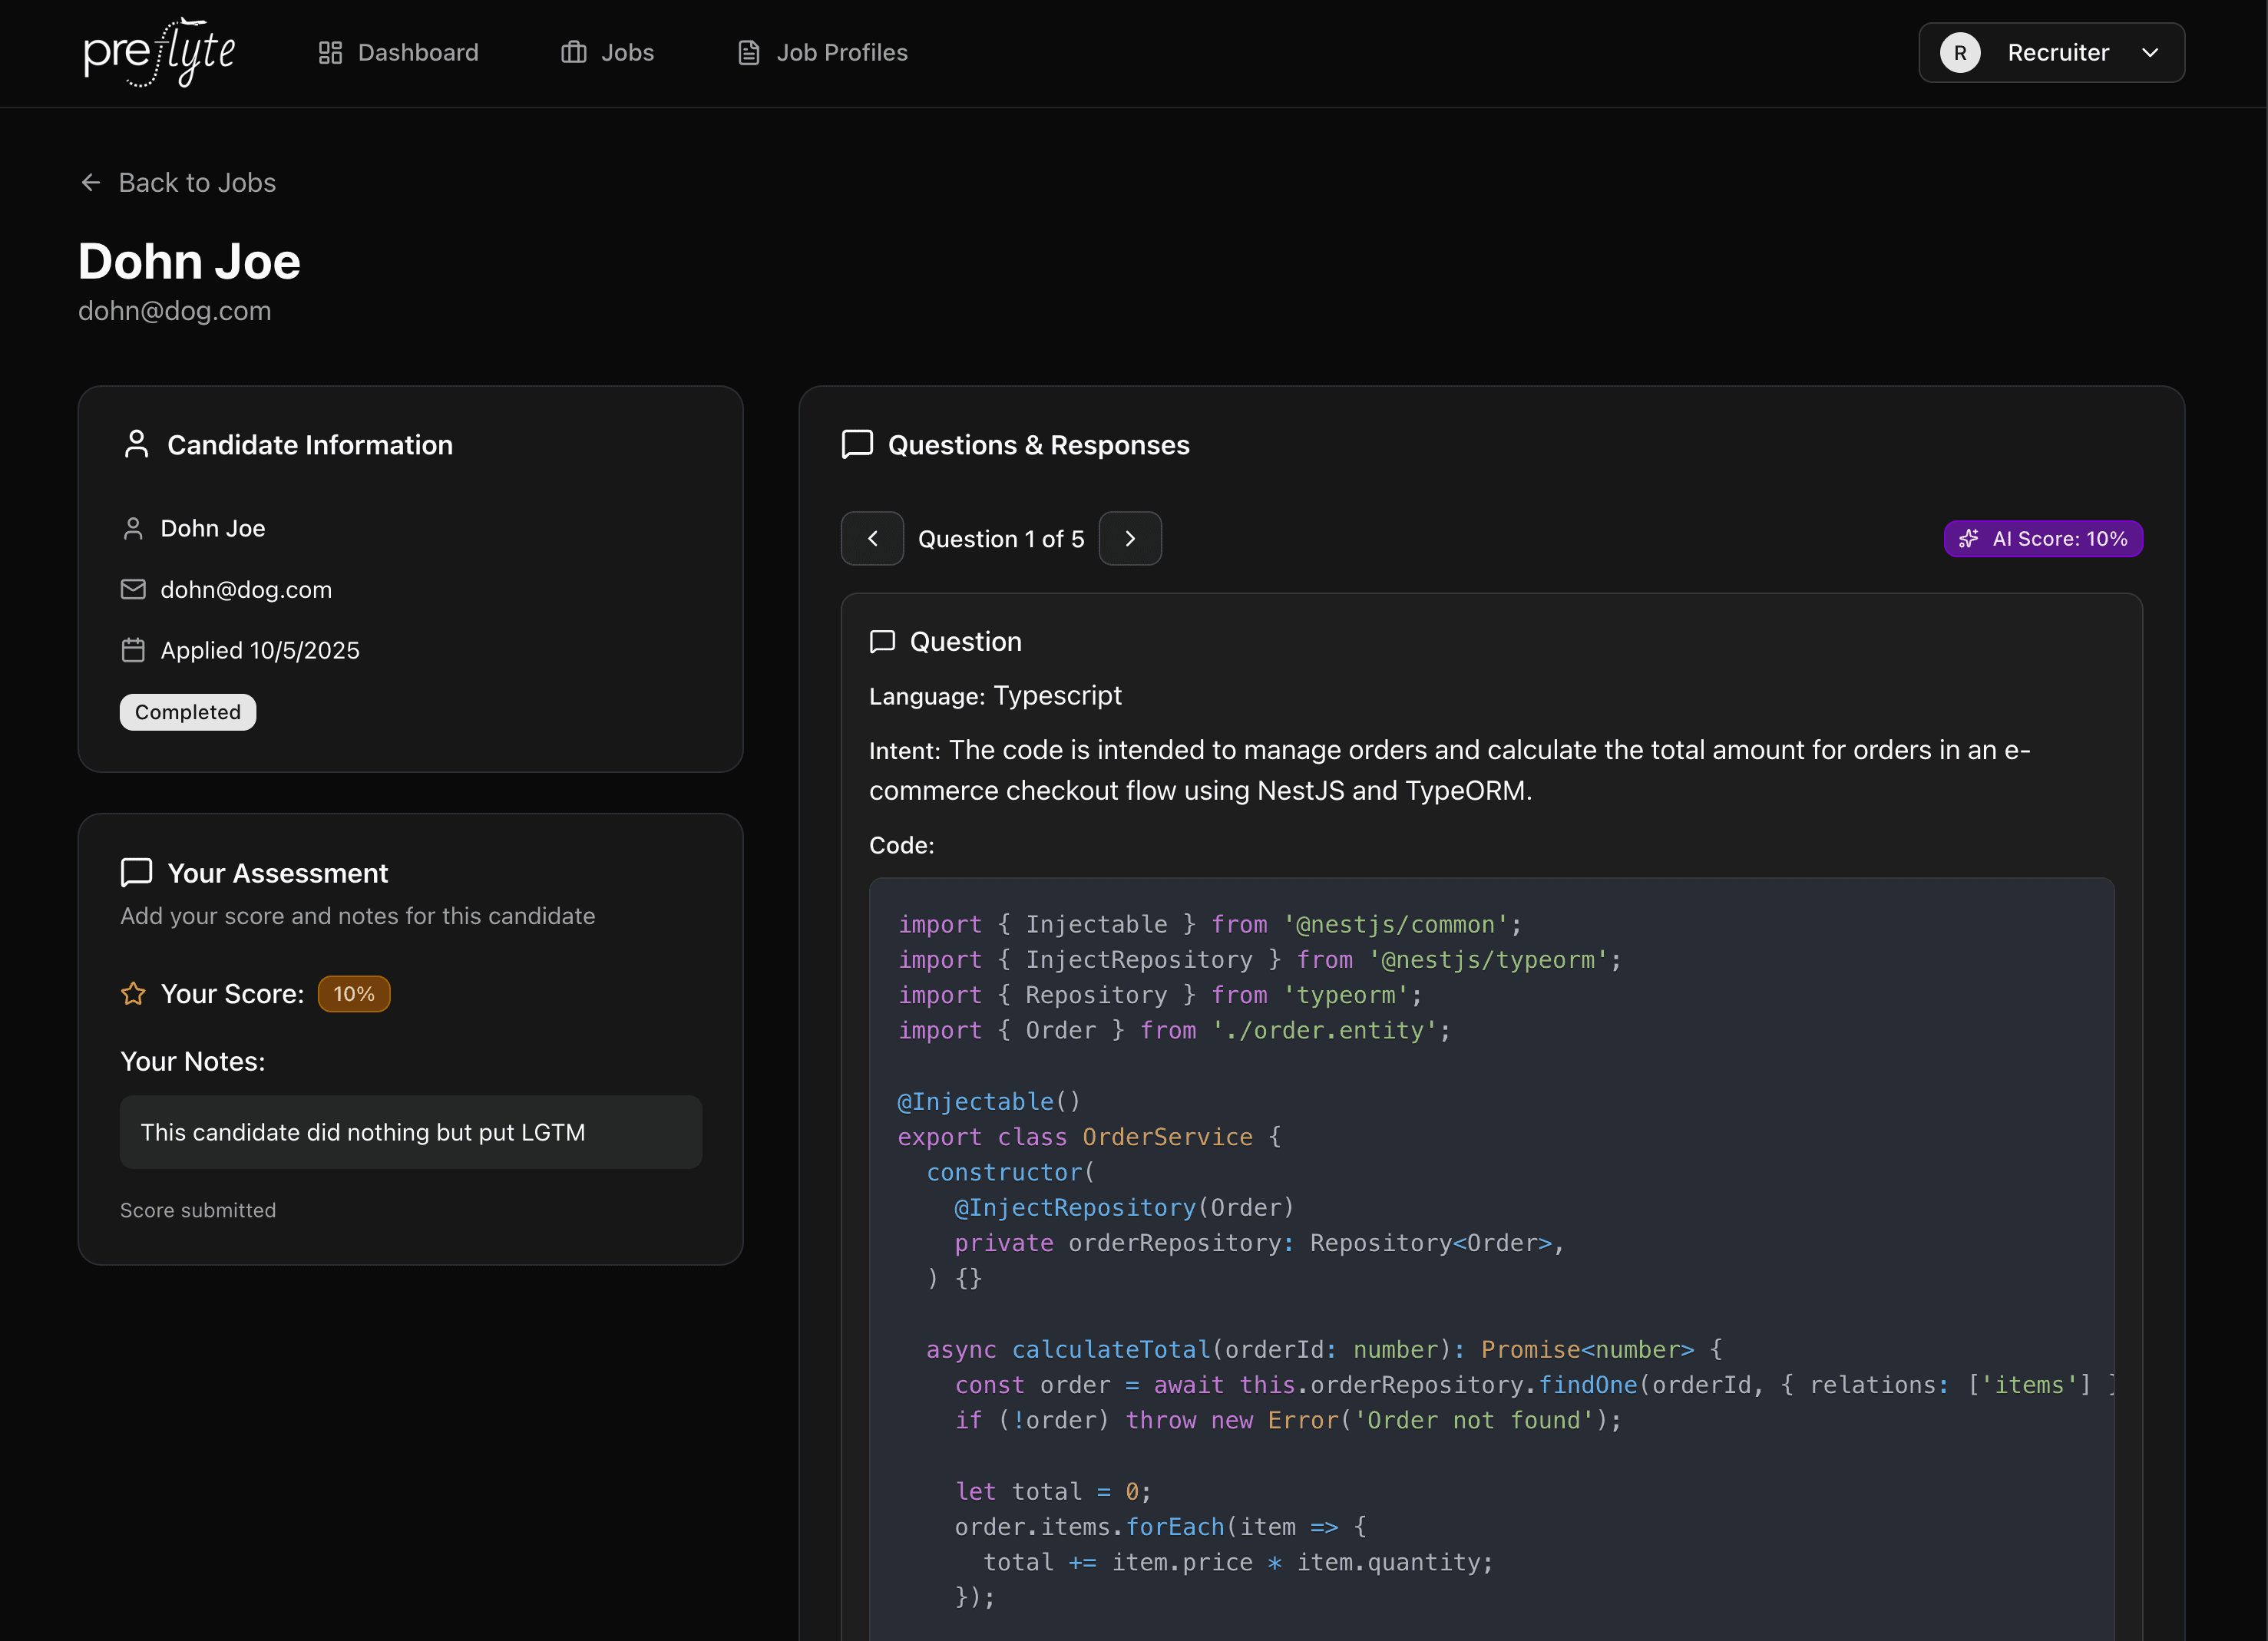Click the Dashboard grid icon
This screenshot has width=2268, height=1641.
(x=330, y=53)
